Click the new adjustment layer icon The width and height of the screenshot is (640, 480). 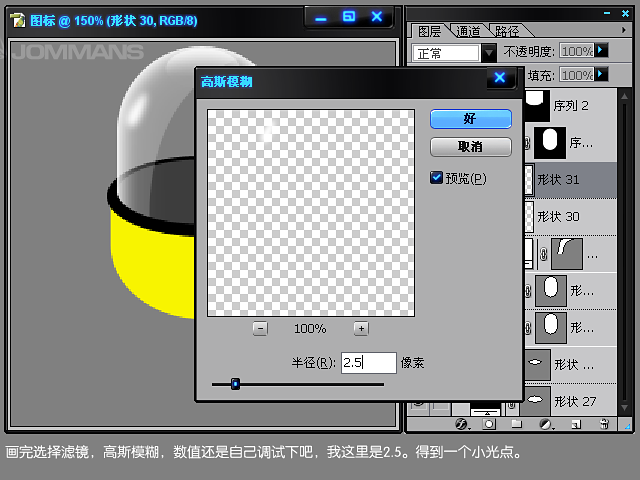point(545,424)
